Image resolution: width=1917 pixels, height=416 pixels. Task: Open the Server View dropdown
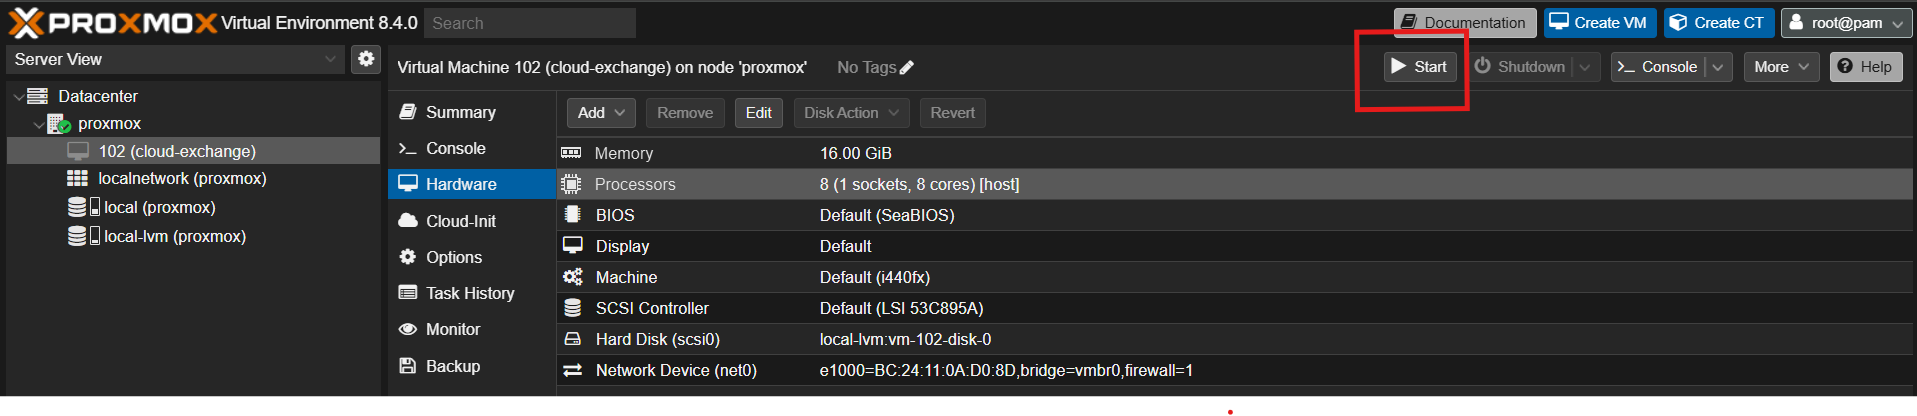point(176,59)
